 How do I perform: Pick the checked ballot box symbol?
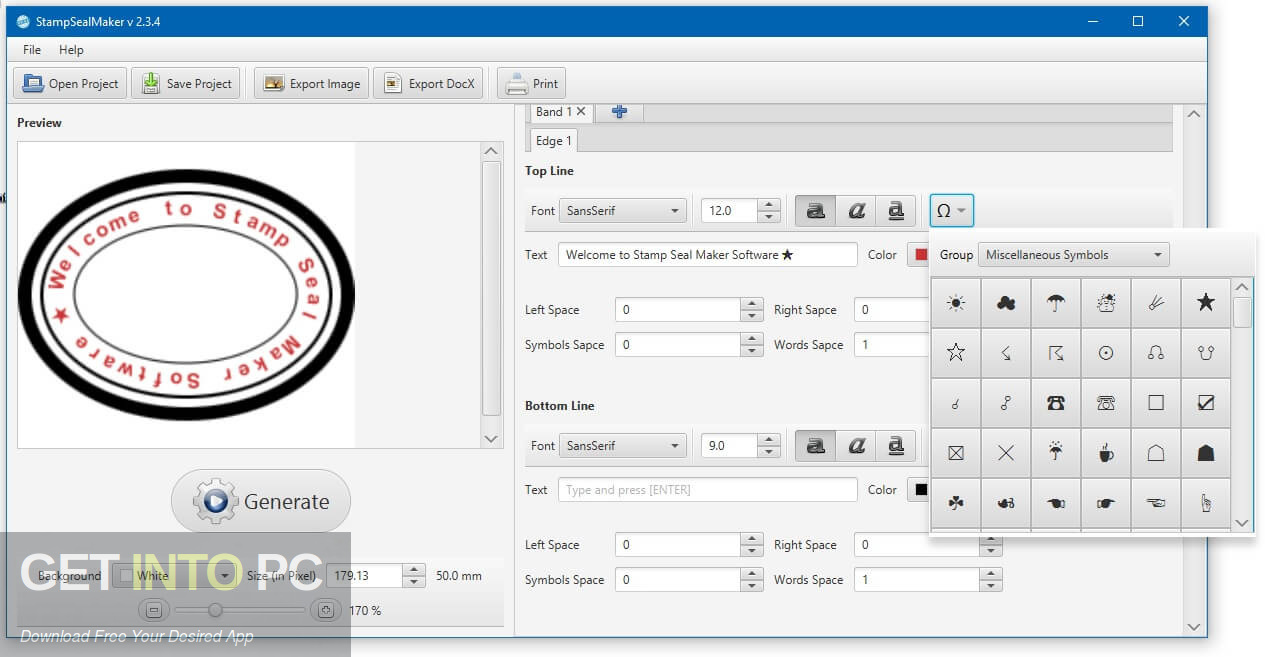point(1205,402)
